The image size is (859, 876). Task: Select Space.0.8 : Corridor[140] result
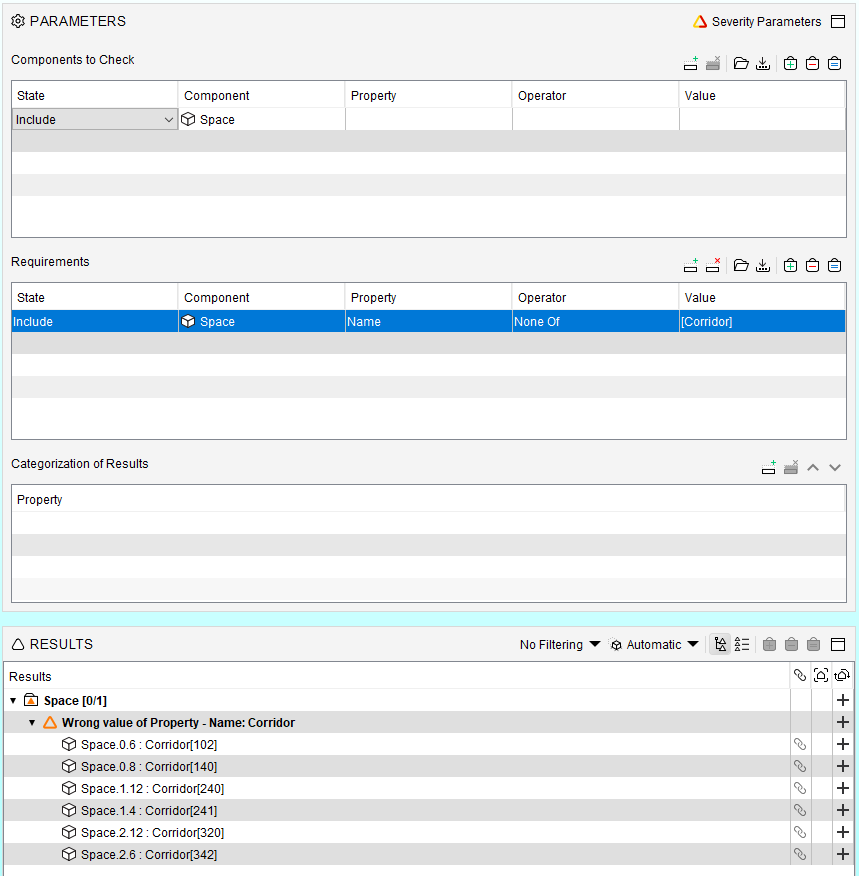[x=149, y=766]
